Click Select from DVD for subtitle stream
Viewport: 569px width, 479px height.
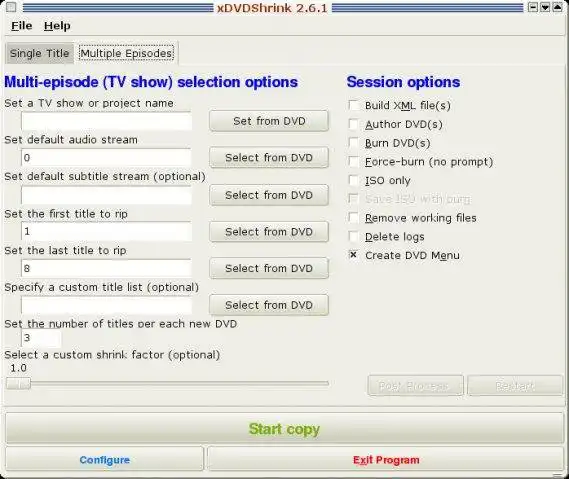(269, 195)
